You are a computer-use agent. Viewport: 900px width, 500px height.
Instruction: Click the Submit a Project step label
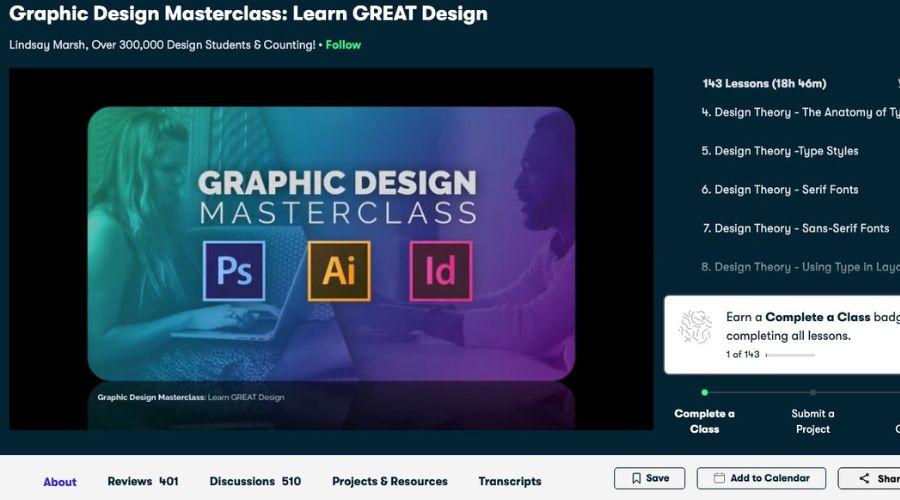(x=813, y=421)
